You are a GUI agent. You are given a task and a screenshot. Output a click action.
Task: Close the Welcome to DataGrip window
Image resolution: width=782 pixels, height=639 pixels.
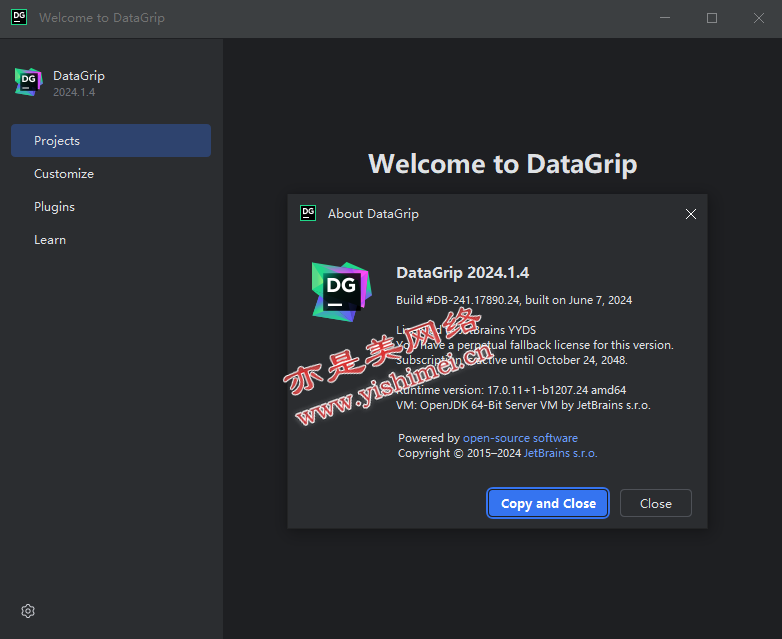pos(759,18)
